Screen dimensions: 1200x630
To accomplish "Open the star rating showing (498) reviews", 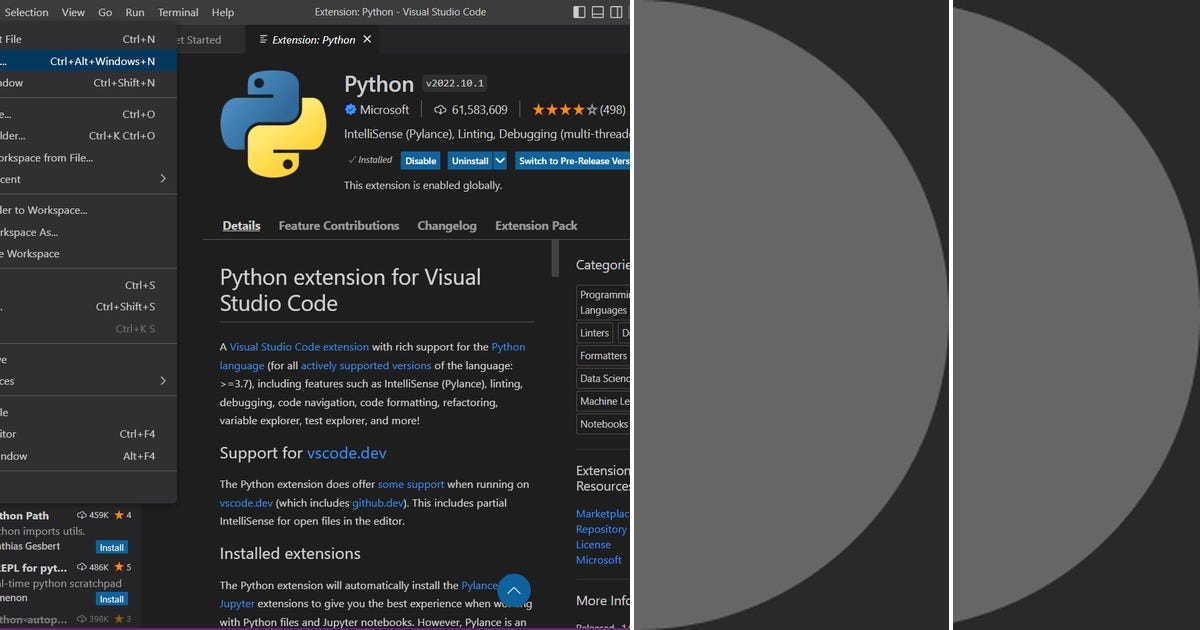I will pos(578,110).
